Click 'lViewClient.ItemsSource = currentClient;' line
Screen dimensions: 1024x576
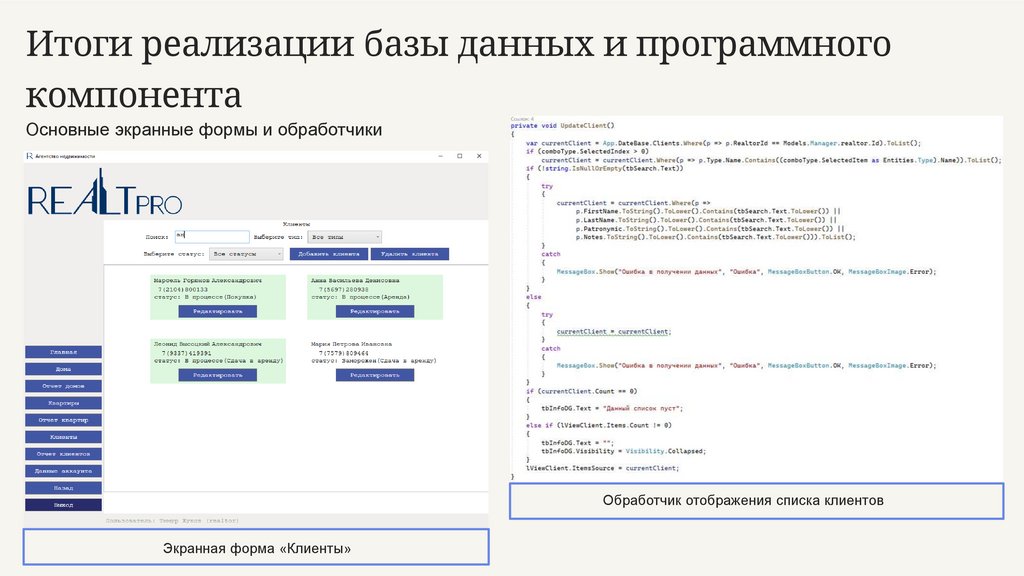602,468
